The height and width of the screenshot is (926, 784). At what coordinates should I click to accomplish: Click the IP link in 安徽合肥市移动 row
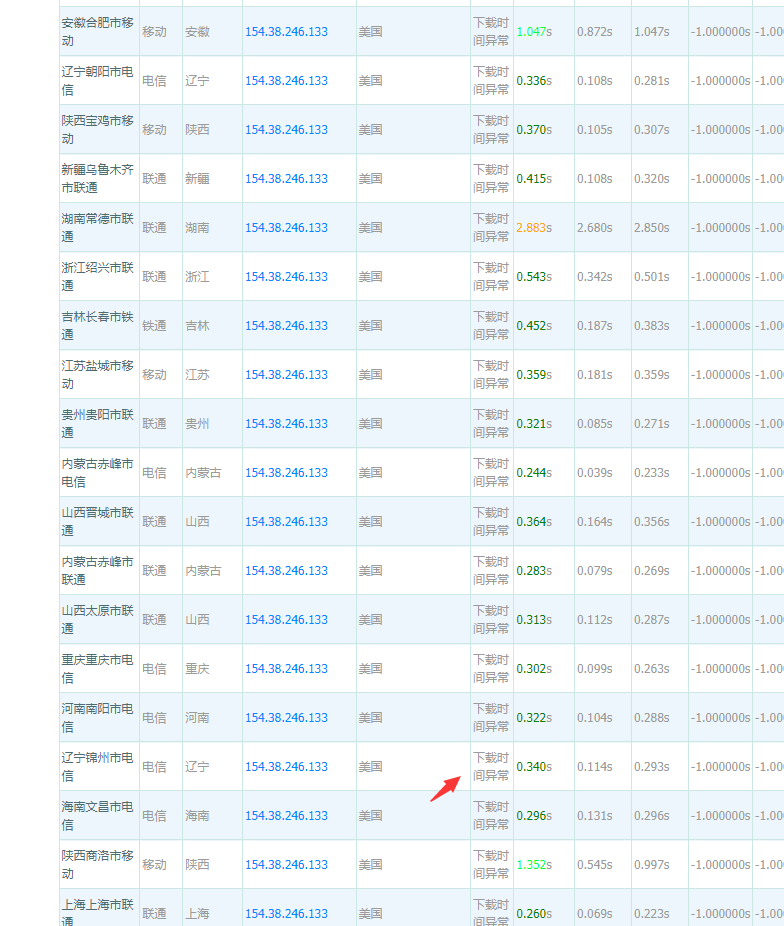click(x=286, y=32)
